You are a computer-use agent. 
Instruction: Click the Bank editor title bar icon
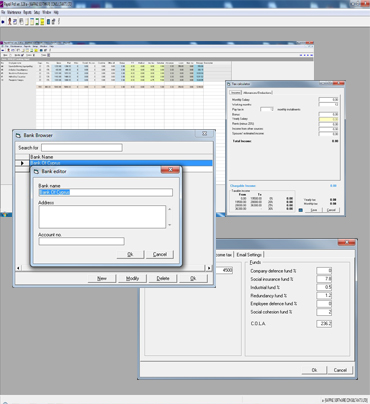tap(36, 171)
